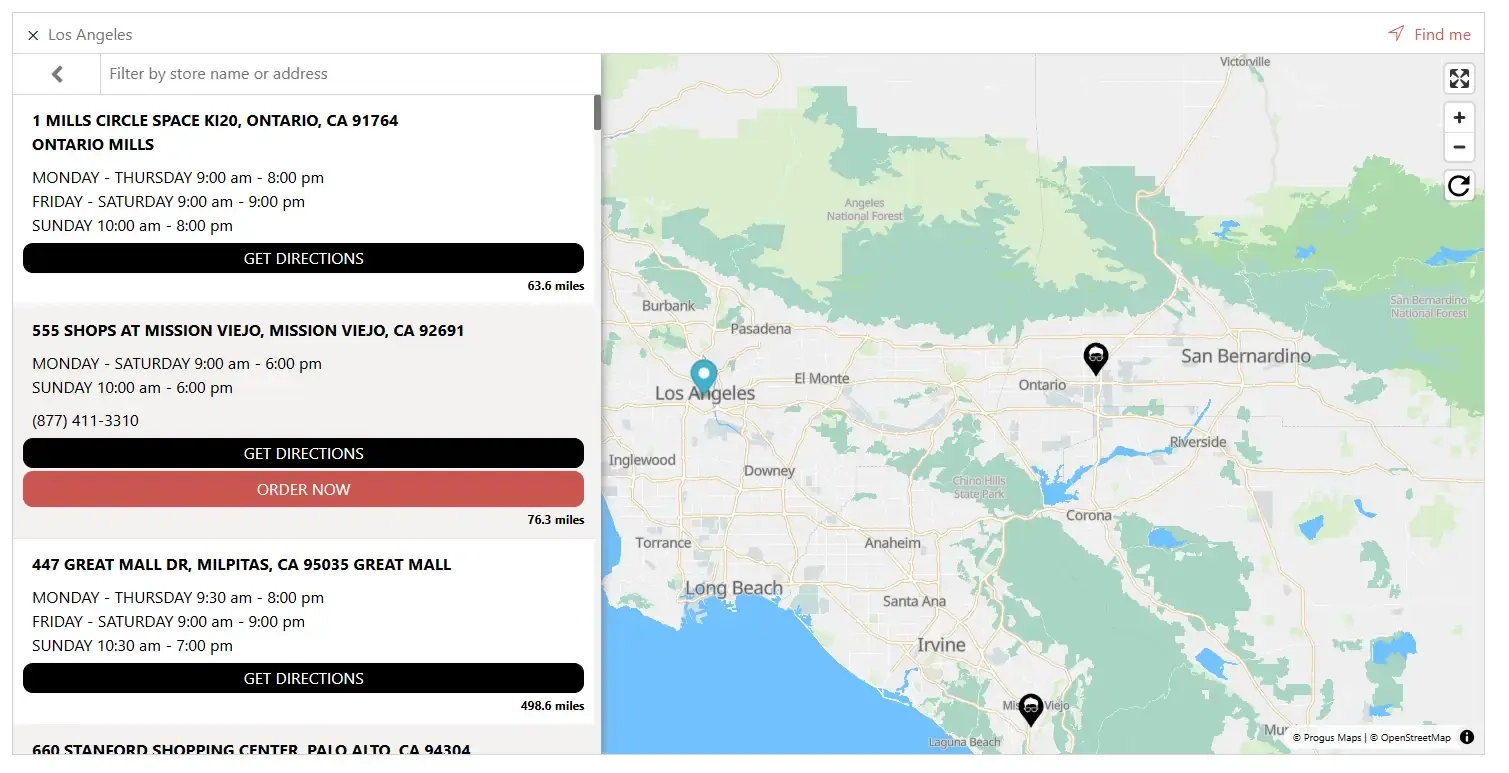Open map attribution info icon
Image resolution: width=1509 pixels, height=773 pixels.
click(x=1466, y=737)
